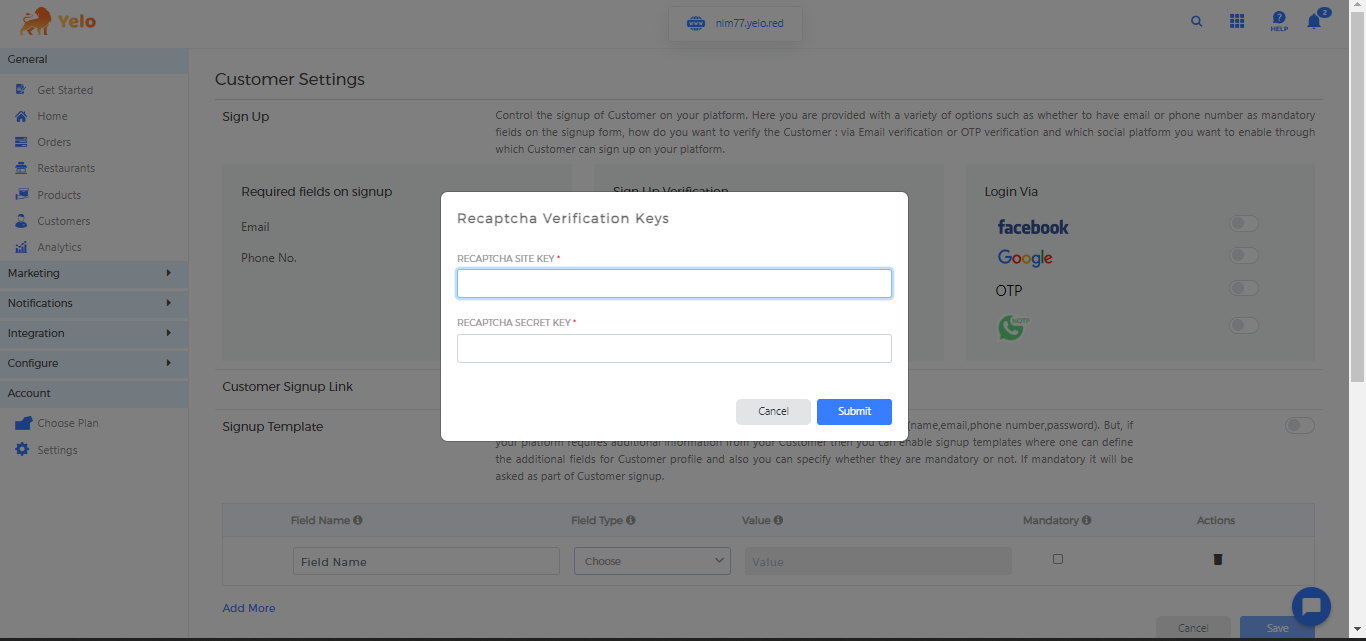
Task: Click the Settings gear in sidebar
Action: (x=22, y=450)
